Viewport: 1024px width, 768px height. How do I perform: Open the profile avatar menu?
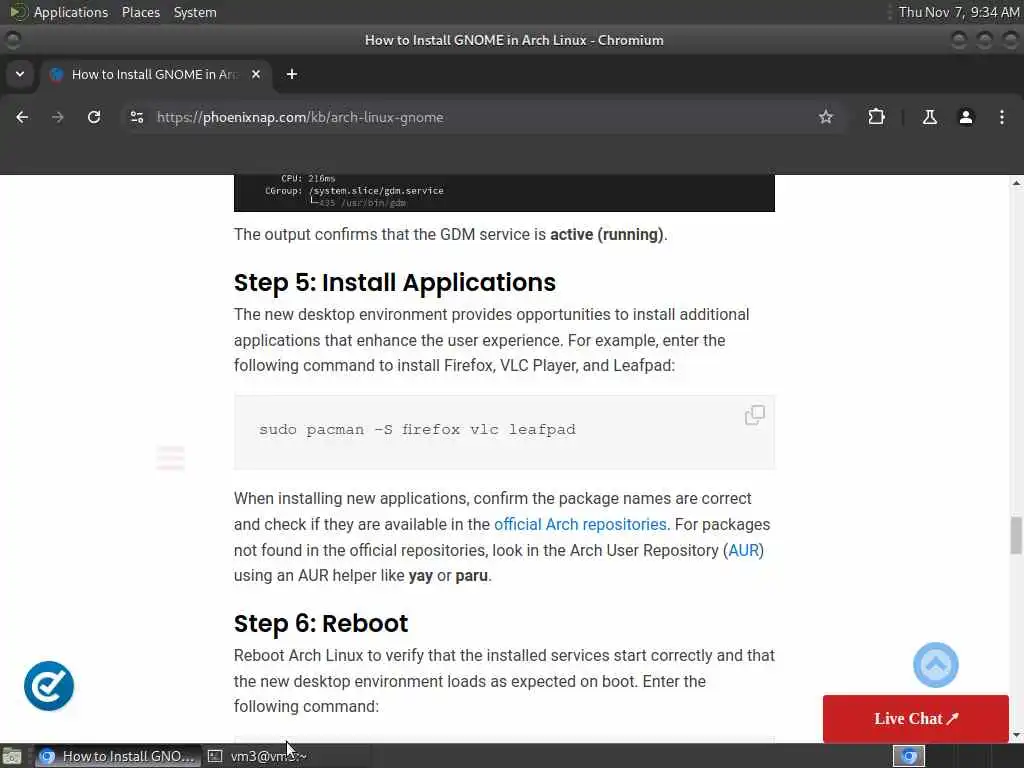pyautogui.click(x=966, y=117)
